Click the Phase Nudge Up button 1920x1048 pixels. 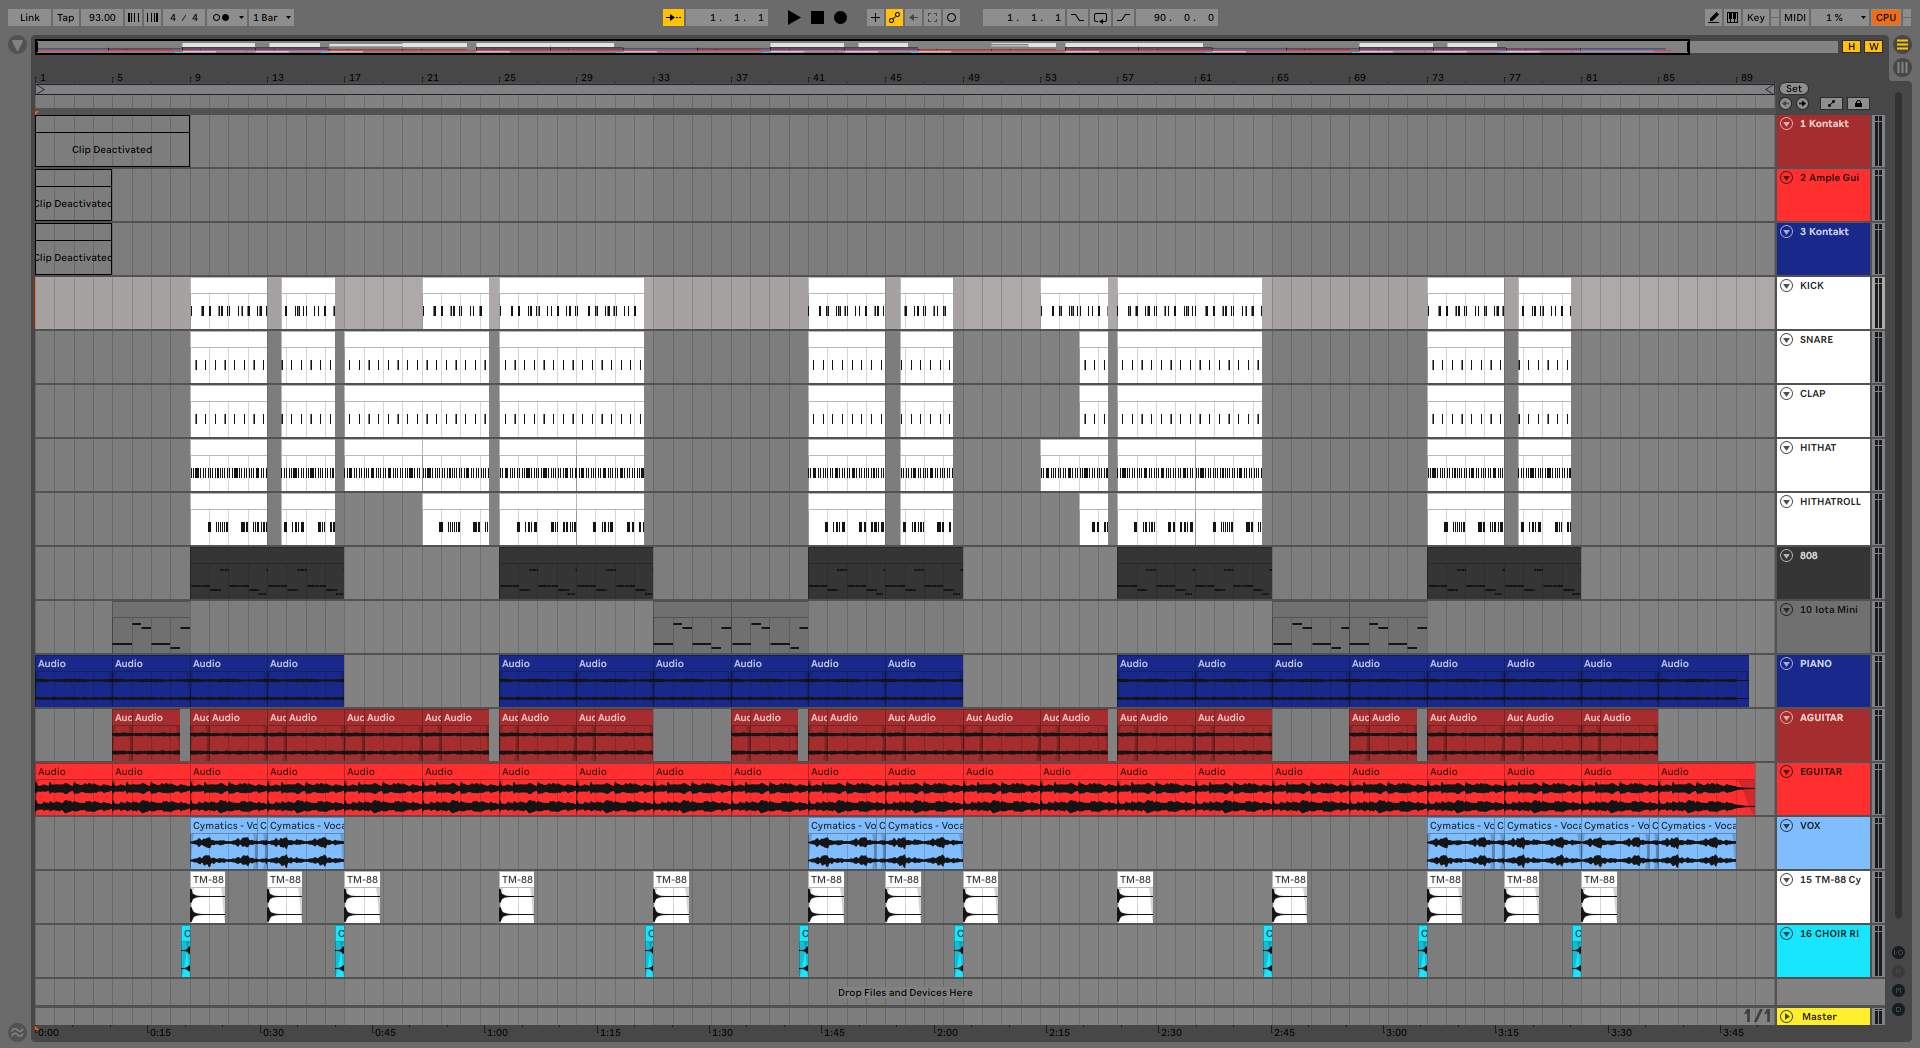point(152,17)
